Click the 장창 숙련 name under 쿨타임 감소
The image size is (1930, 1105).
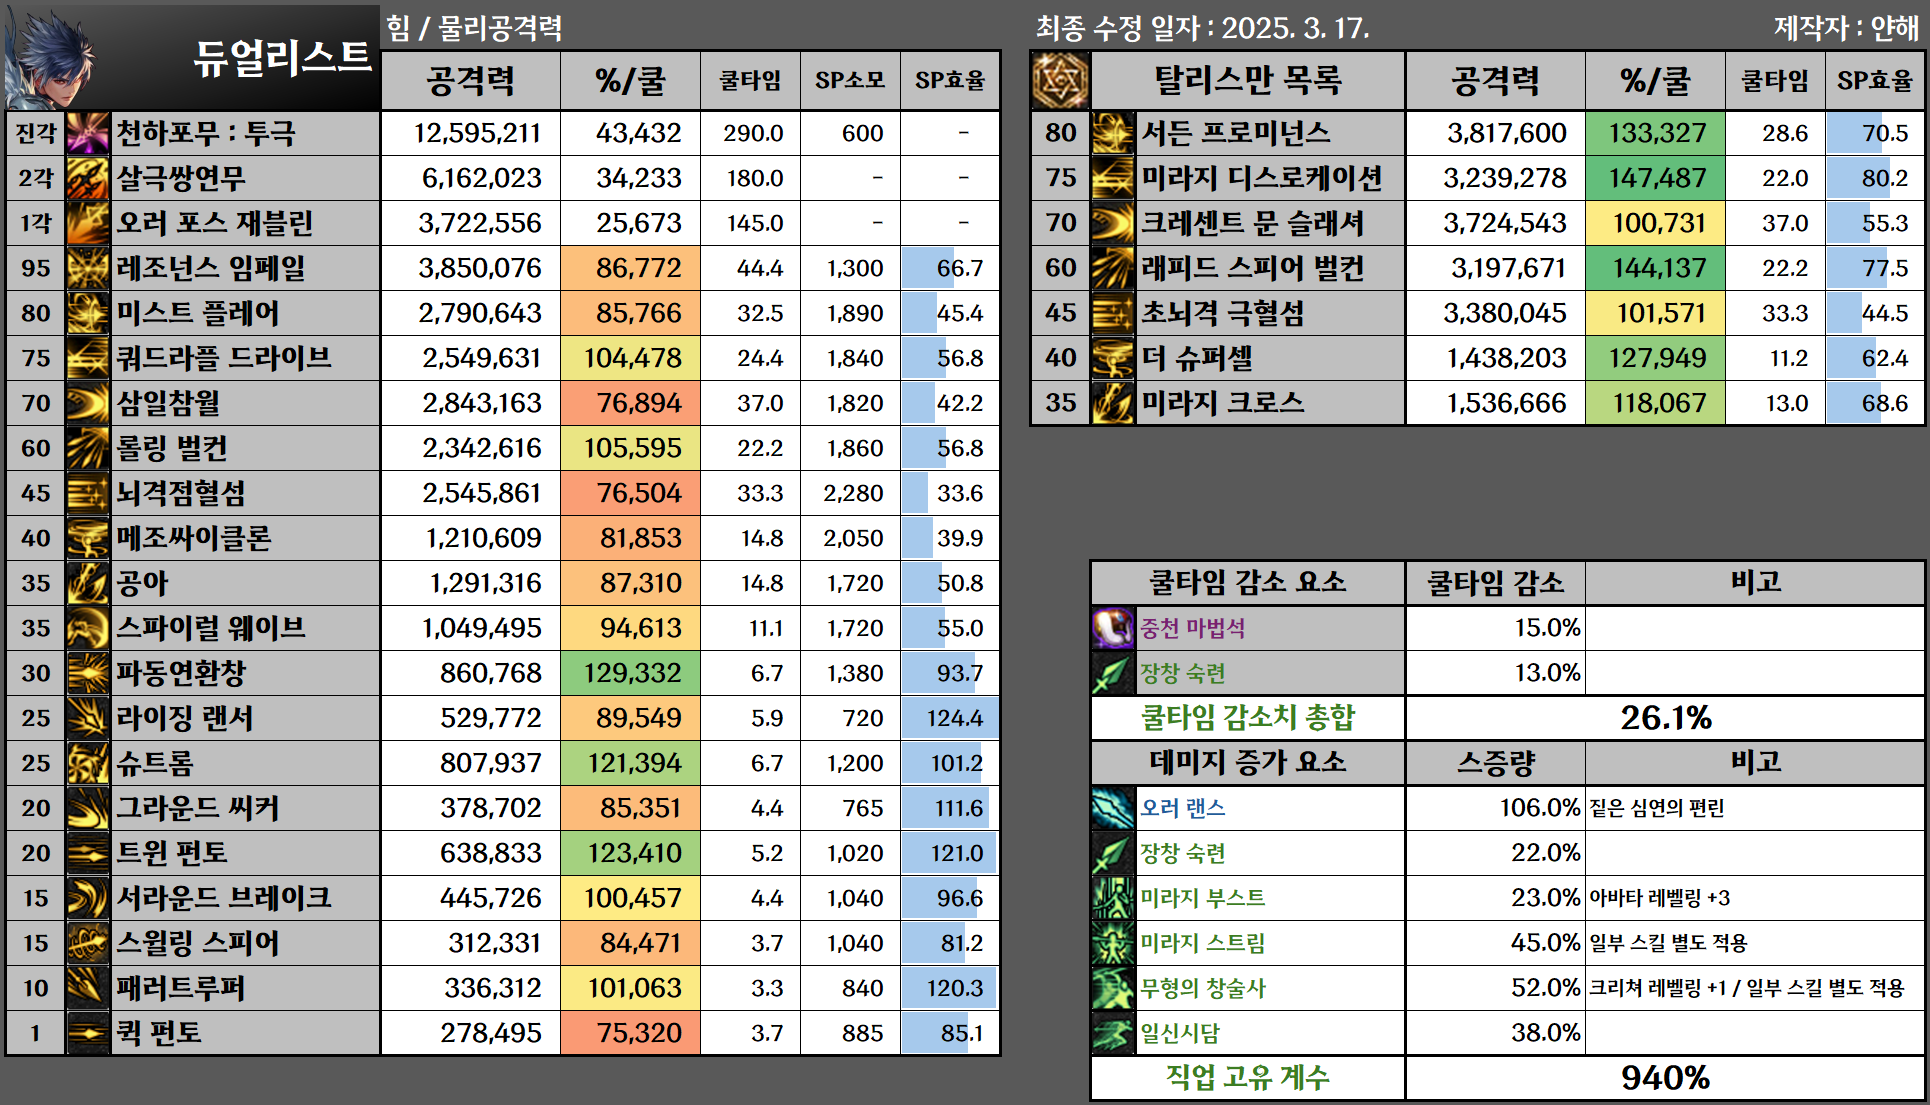[x=1183, y=673]
